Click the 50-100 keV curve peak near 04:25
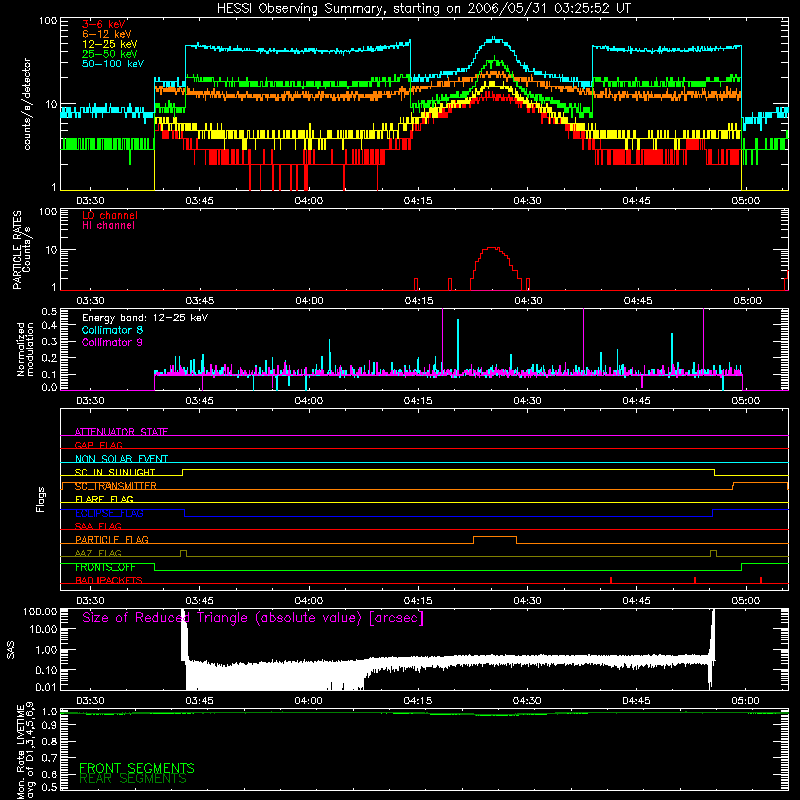 (494, 38)
